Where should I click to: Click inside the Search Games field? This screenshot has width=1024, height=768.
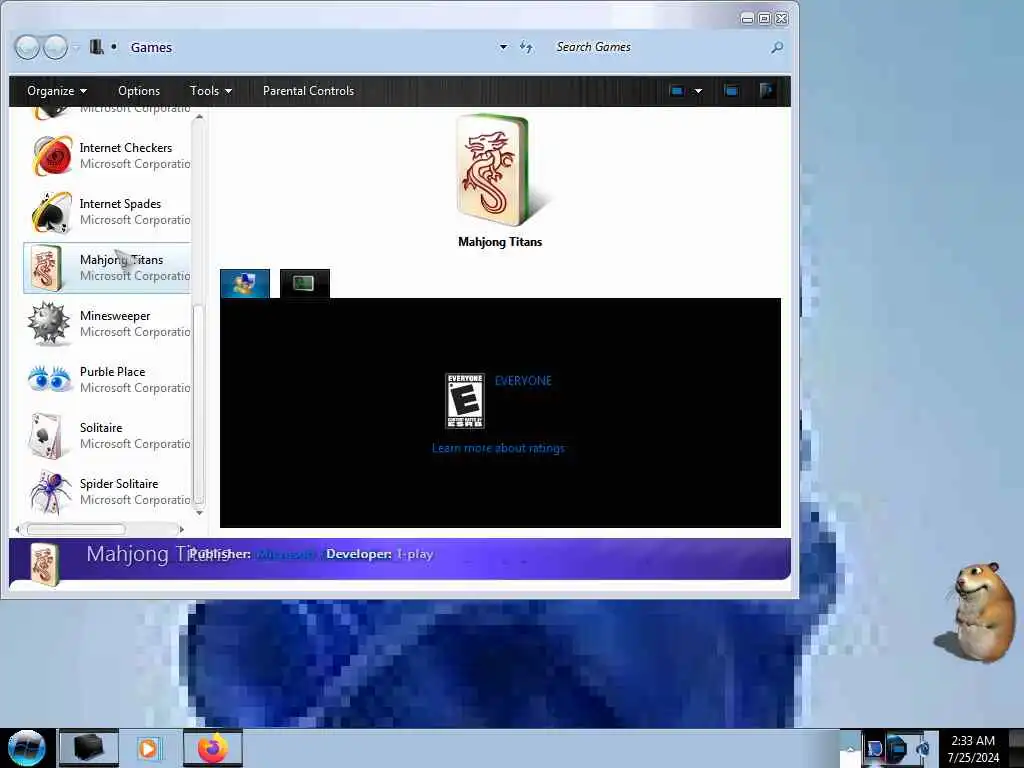click(x=660, y=47)
